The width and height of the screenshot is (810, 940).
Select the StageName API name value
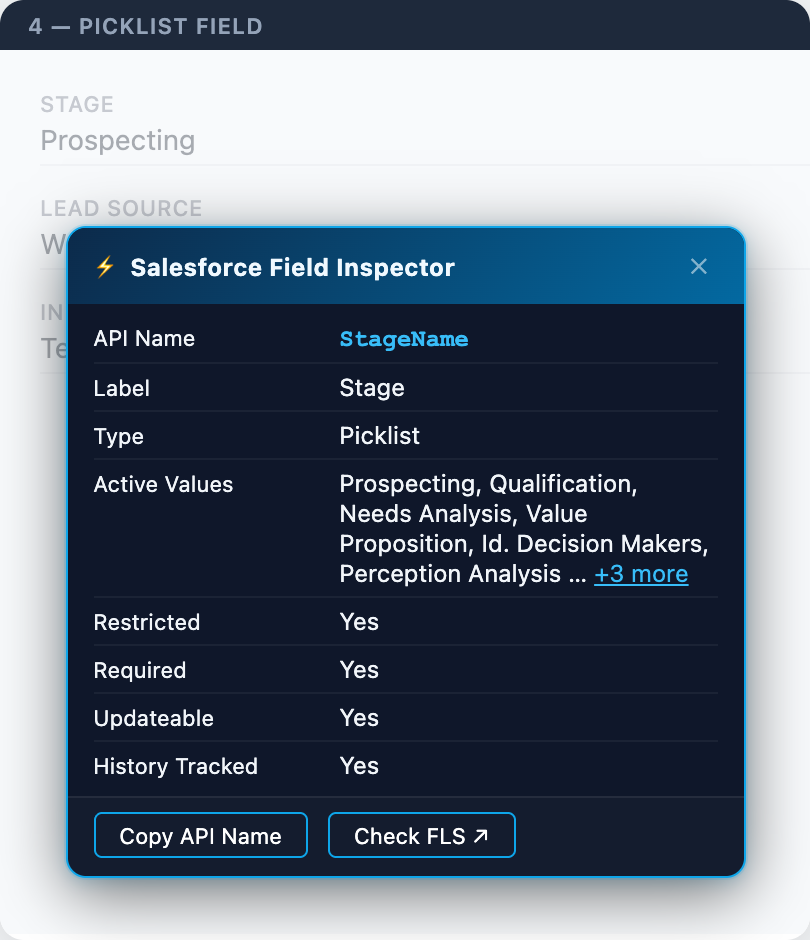pos(404,339)
